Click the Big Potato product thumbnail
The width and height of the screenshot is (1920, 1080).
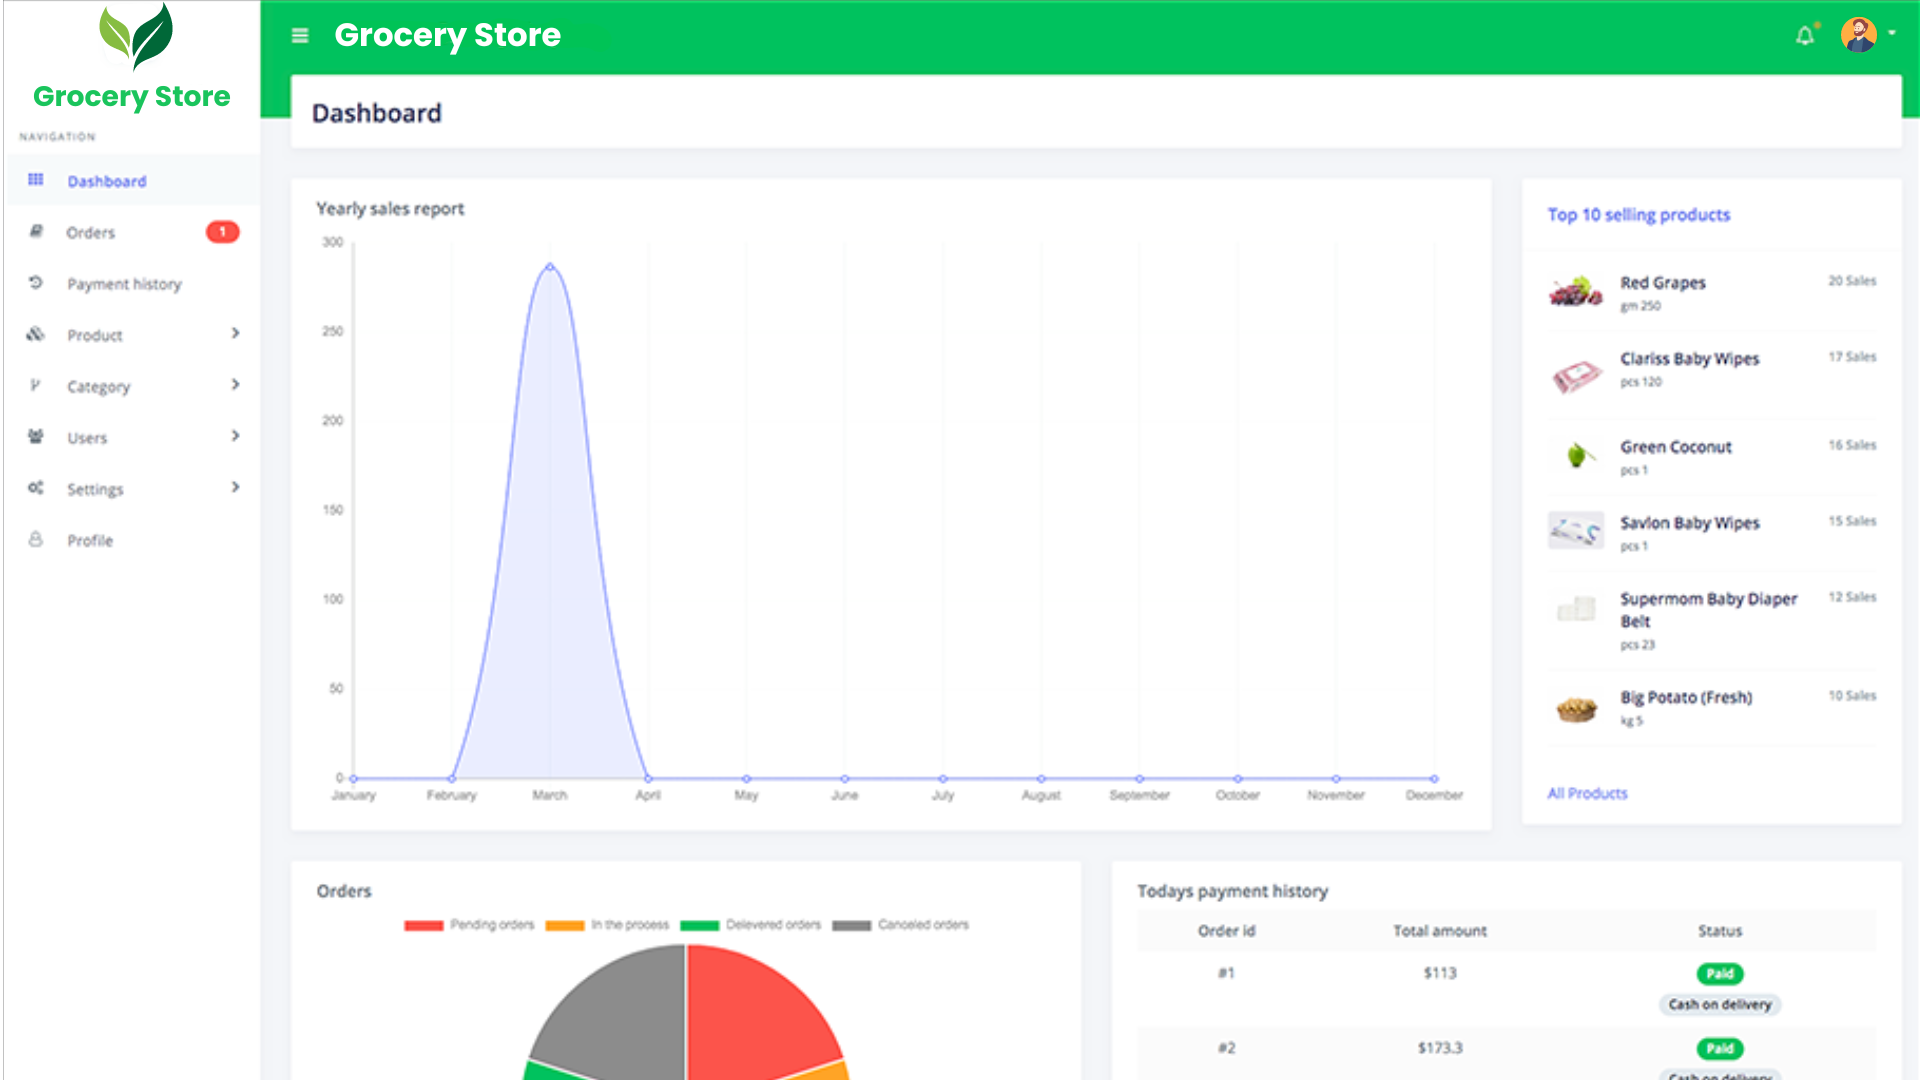coord(1576,708)
